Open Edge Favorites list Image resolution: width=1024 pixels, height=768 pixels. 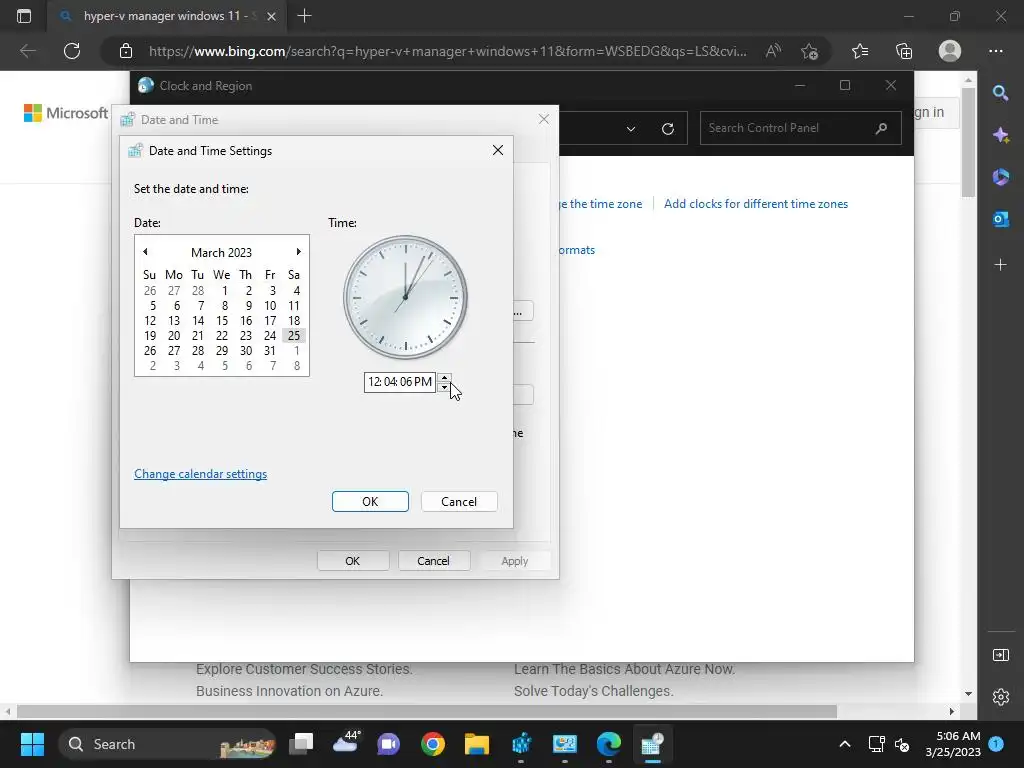point(860,51)
